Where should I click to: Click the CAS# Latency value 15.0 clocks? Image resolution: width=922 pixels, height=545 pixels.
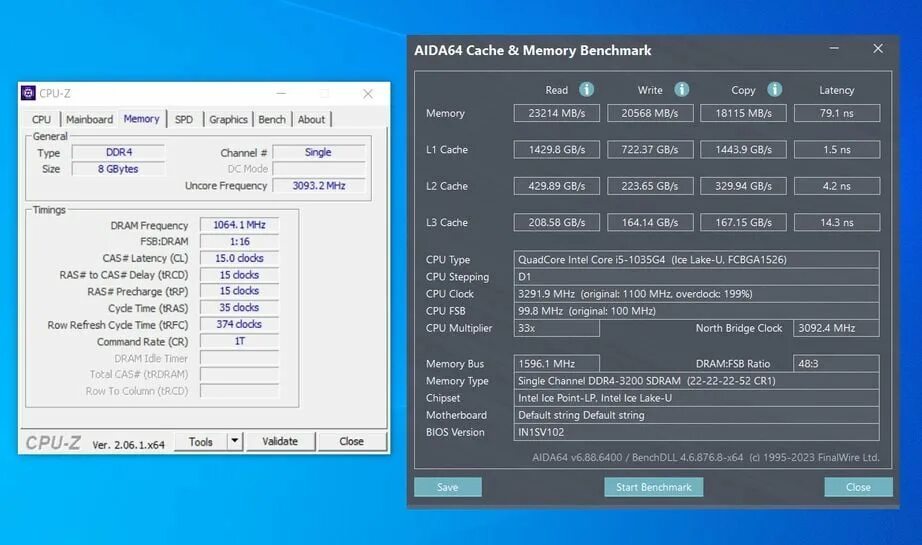click(x=239, y=258)
